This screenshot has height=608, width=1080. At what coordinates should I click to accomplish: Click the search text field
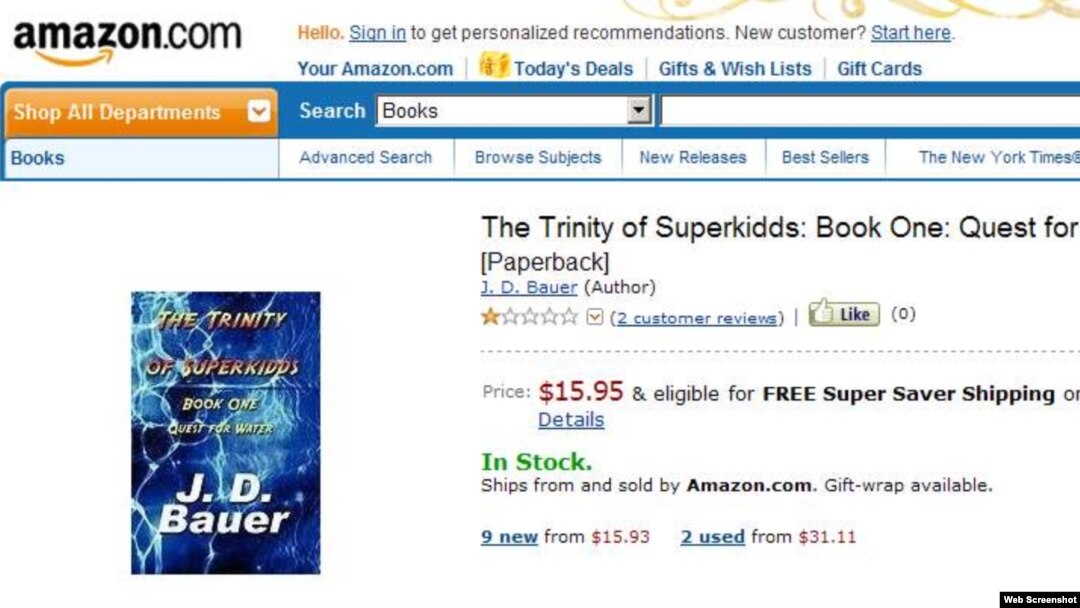(x=869, y=111)
